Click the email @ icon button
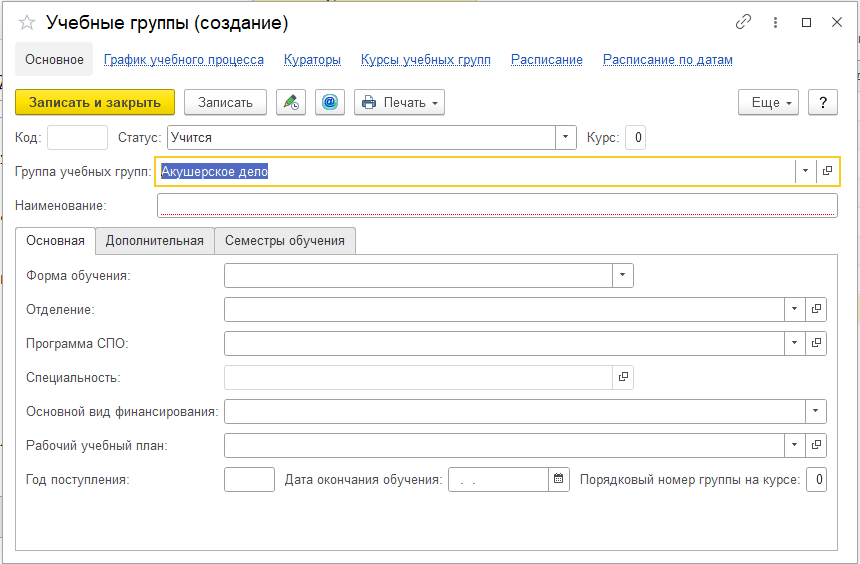The image size is (860, 564). (330, 102)
